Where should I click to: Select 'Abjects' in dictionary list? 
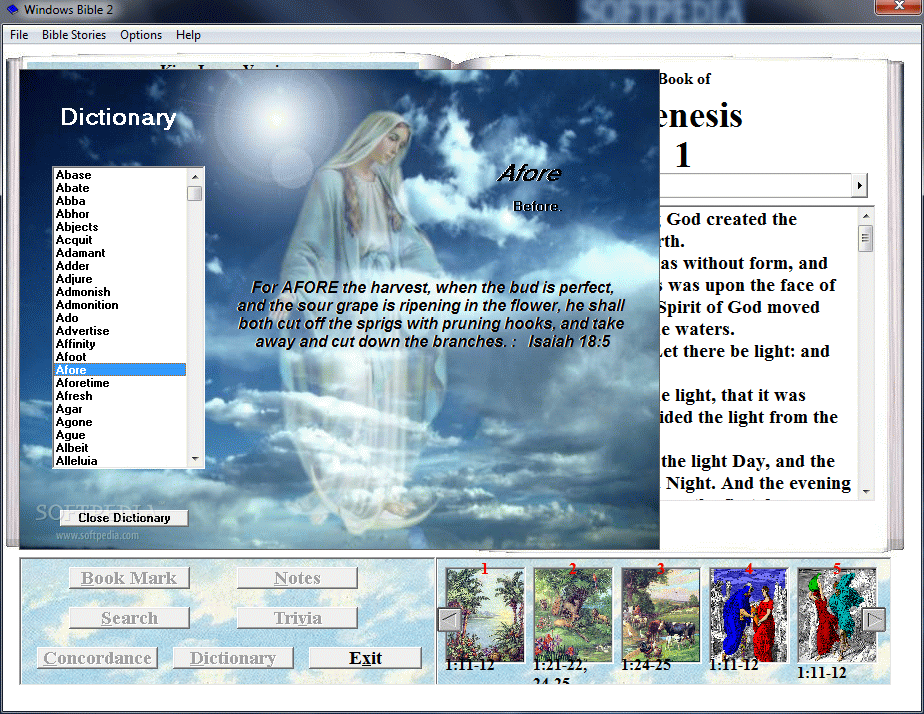pyautogui.click(x=120, y=227)
